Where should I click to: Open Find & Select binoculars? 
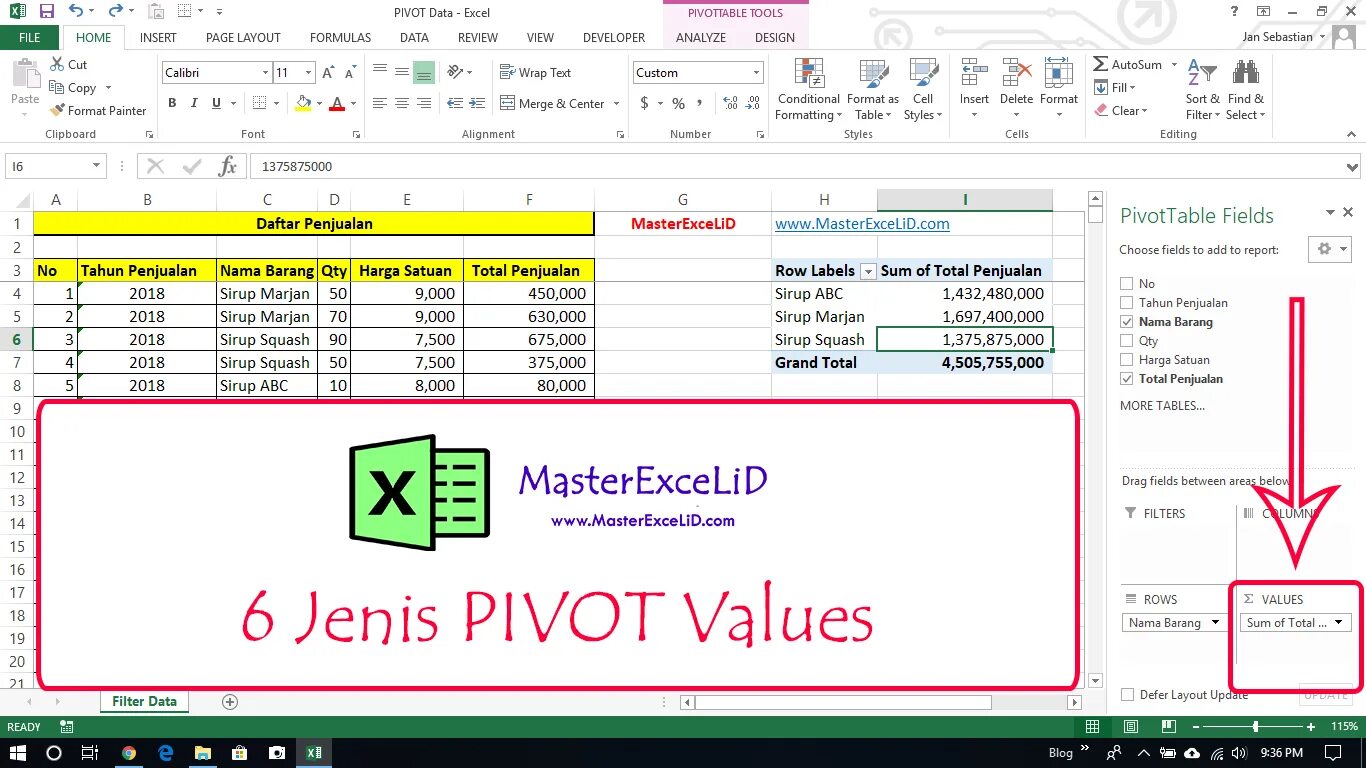[x=1246, y=89]
